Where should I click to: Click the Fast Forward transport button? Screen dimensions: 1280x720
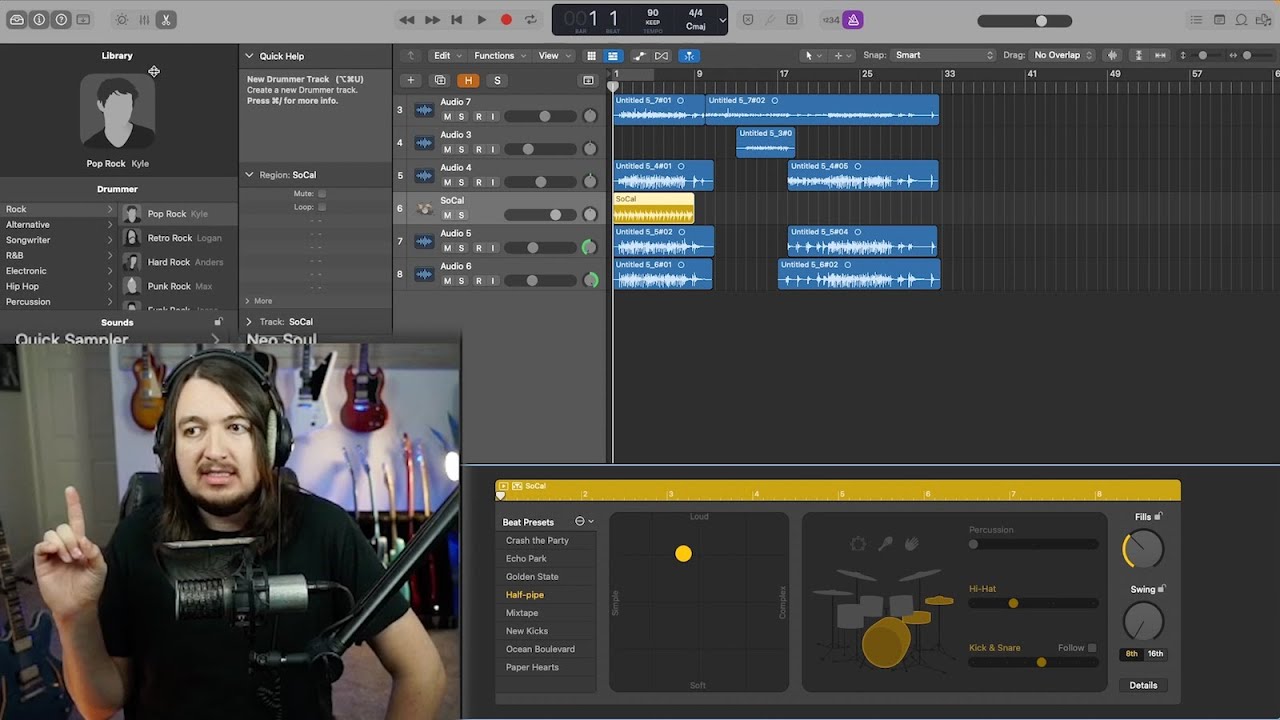click(431, 19)
